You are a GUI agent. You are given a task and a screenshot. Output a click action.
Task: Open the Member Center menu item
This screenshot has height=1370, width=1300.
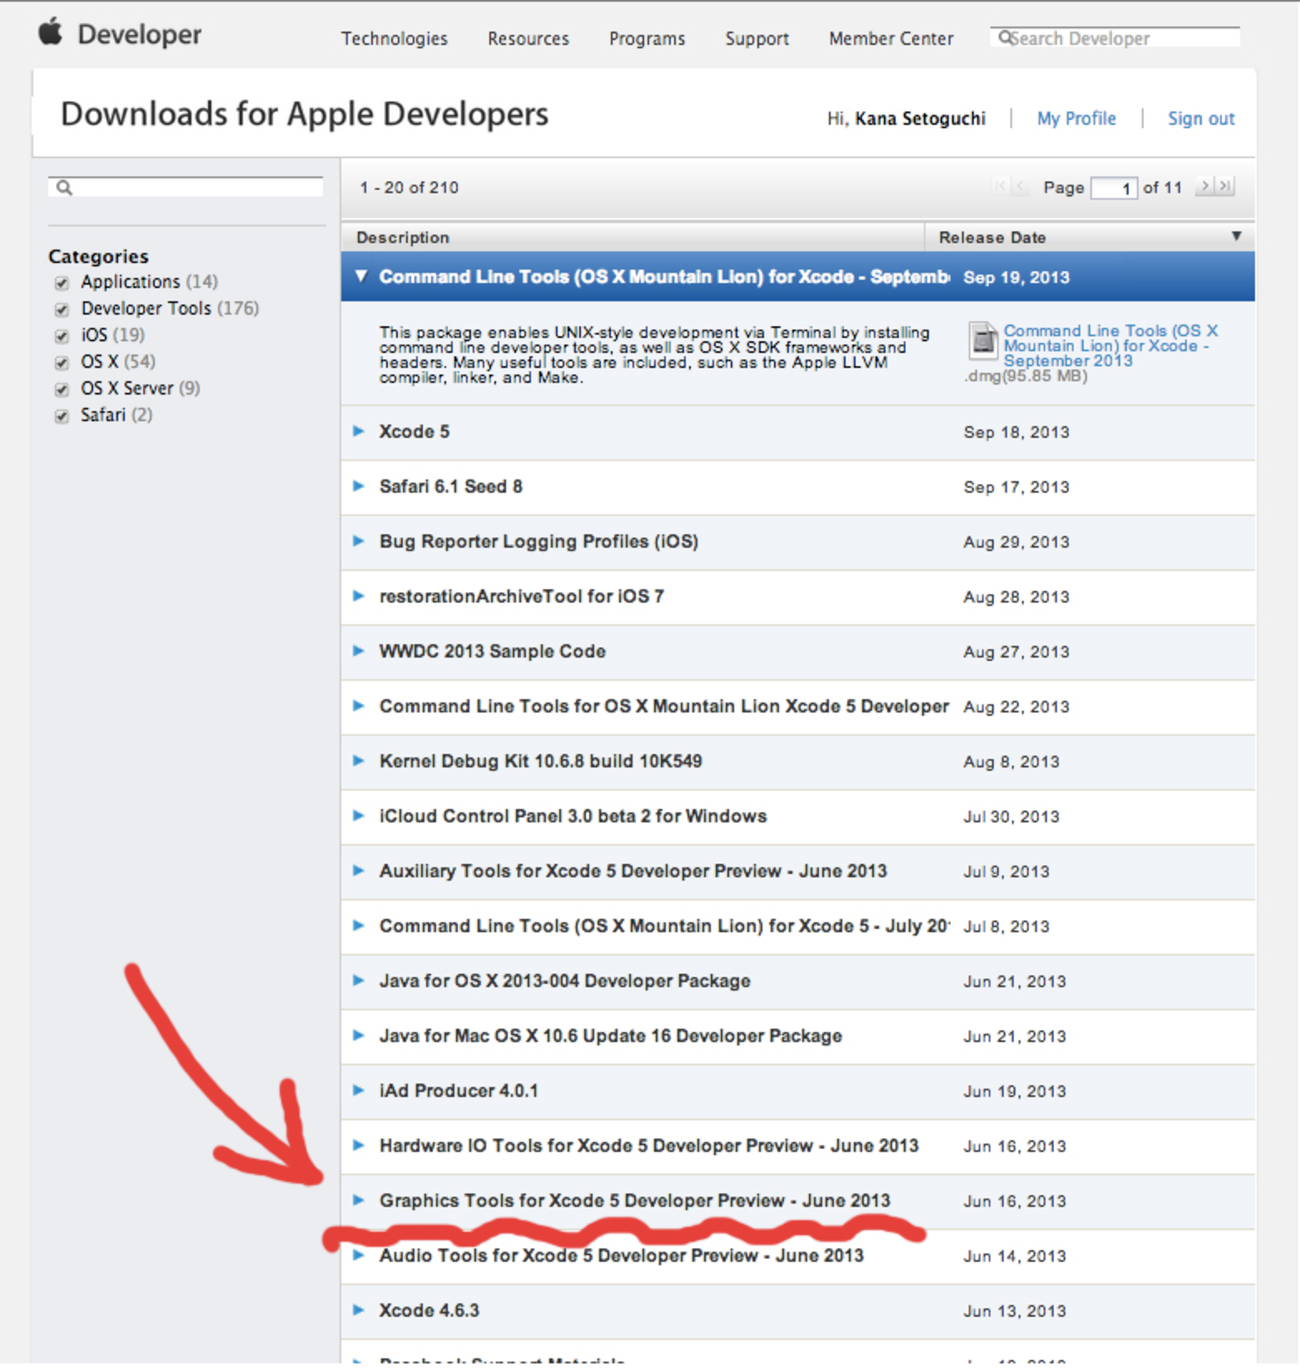[890, 39]
